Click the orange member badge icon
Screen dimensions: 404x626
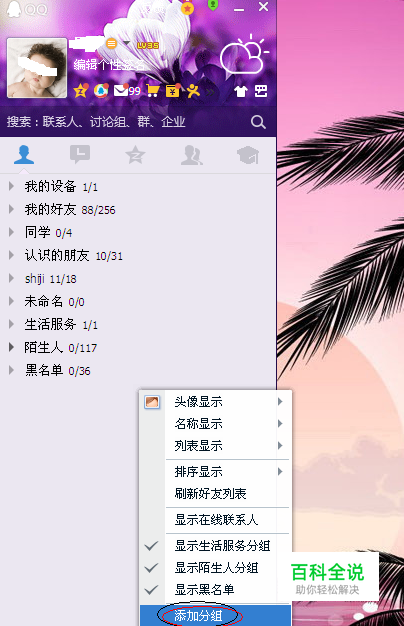pos(111,43)
